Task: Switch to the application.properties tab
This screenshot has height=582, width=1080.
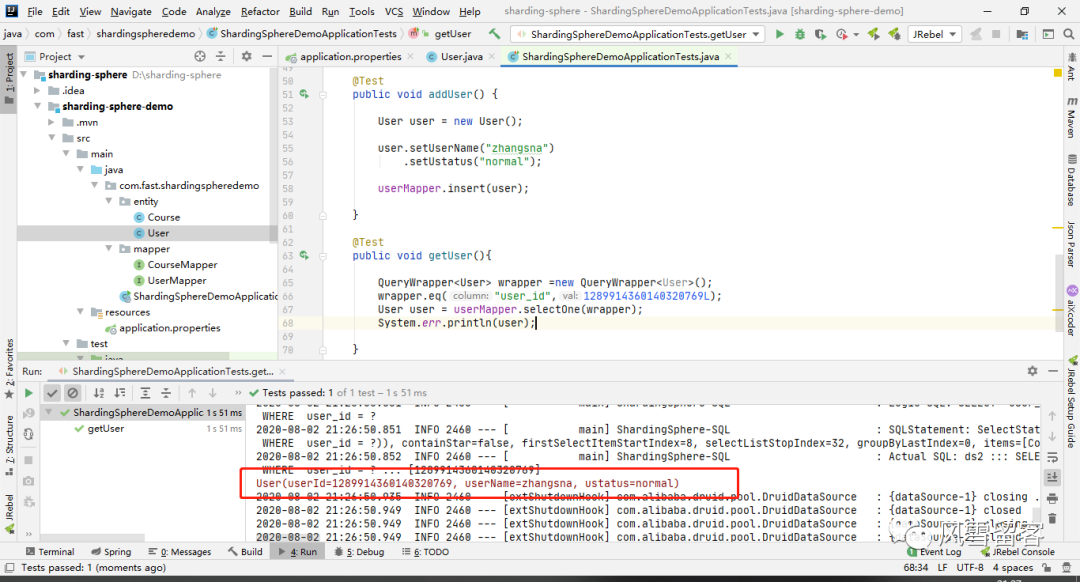Action: point(350,56)
